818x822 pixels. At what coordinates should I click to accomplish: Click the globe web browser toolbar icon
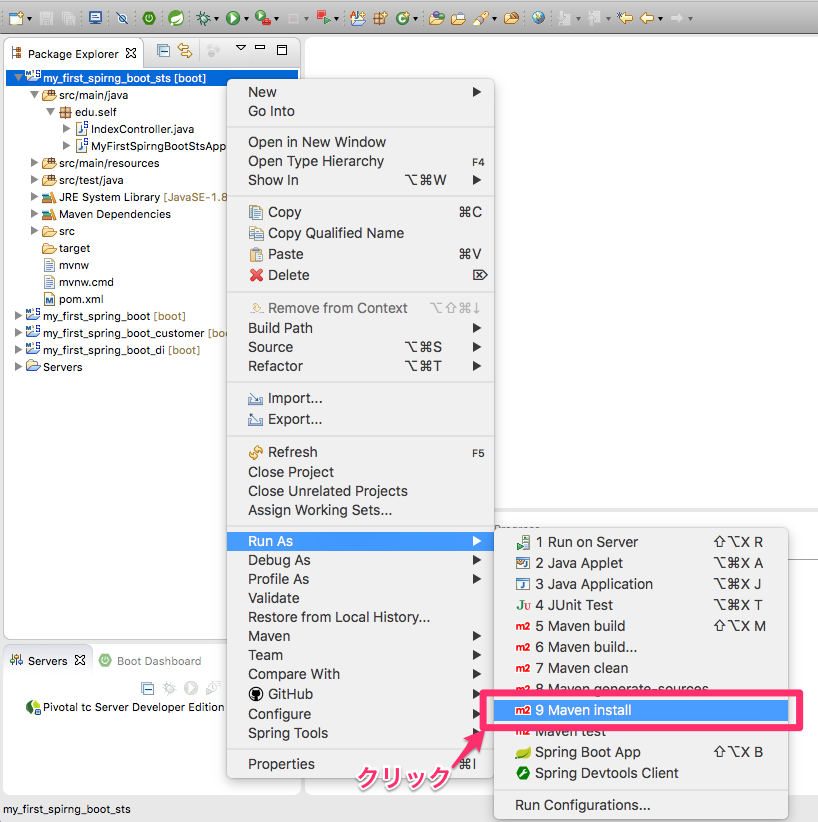[538, 18]
